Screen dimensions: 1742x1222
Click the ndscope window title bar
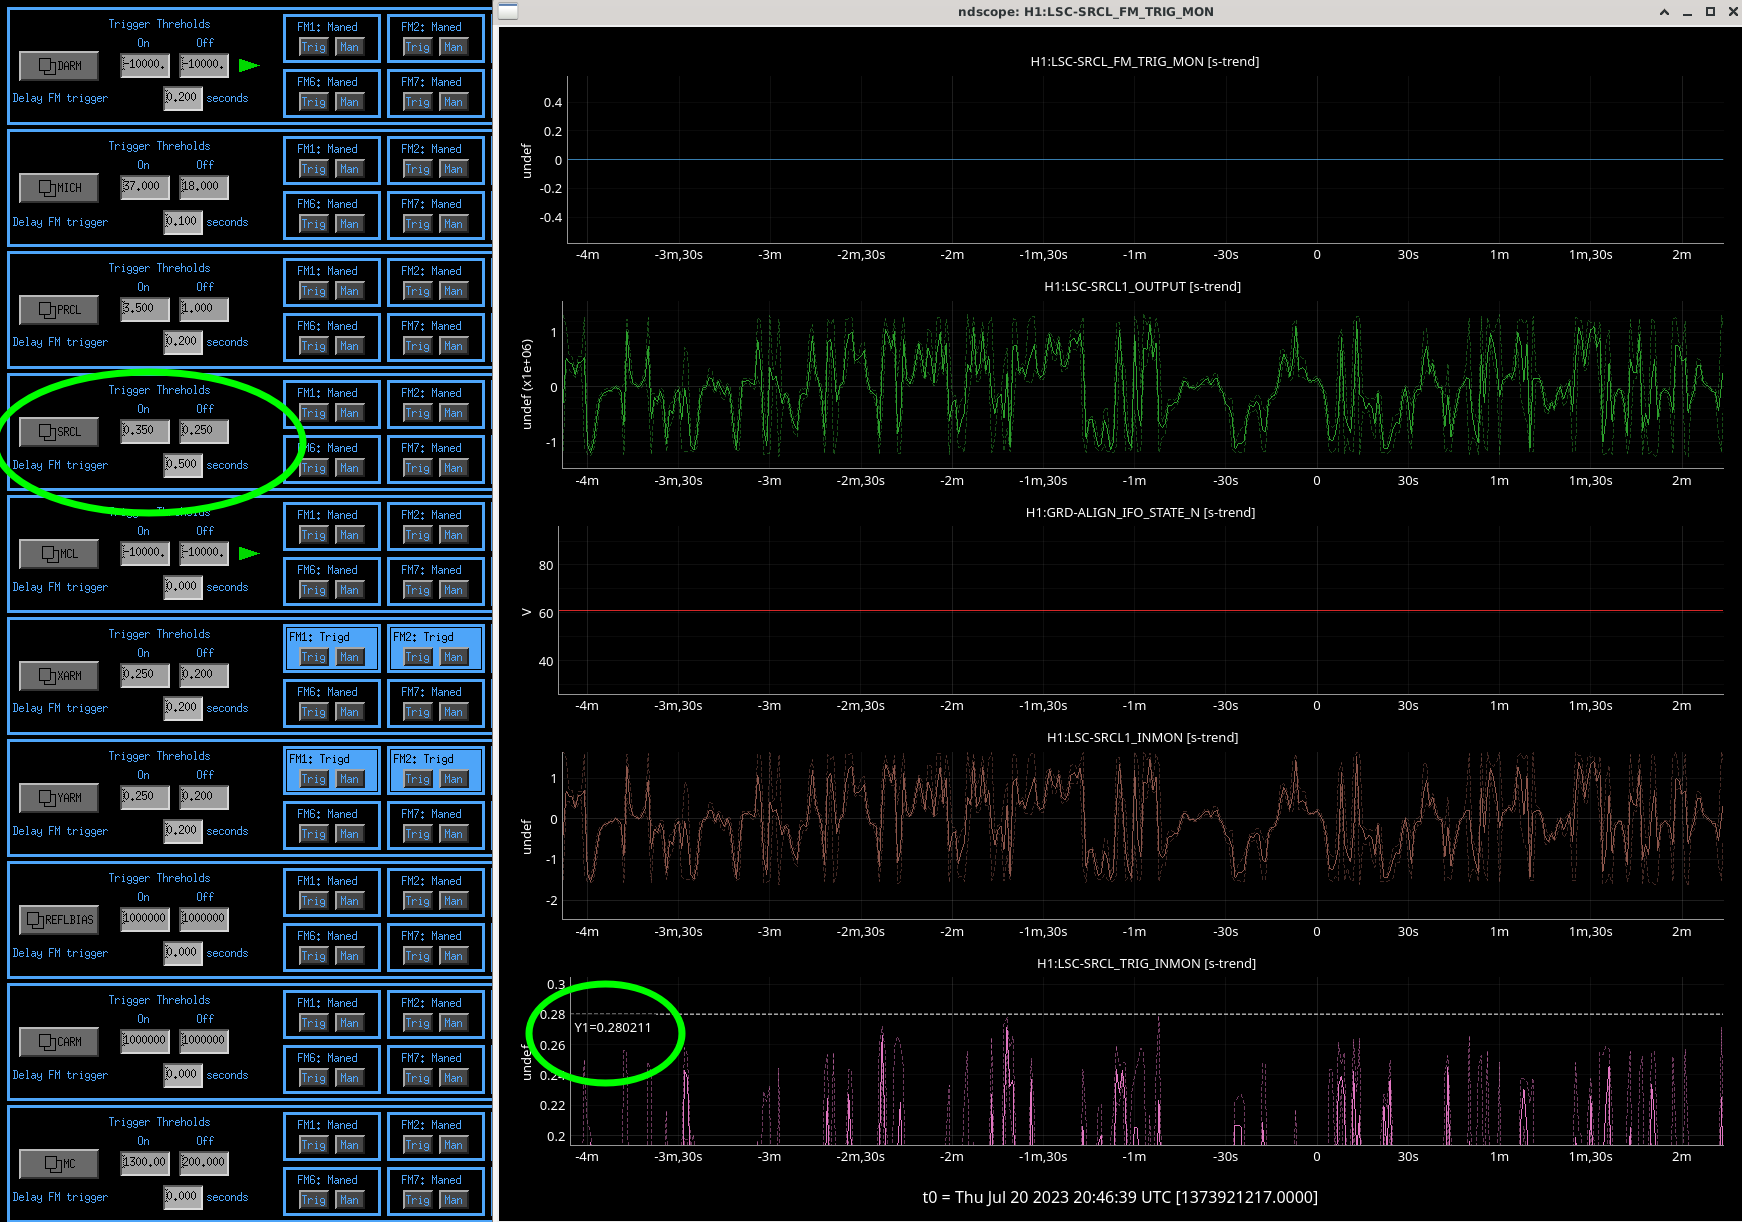point(1085,12)
